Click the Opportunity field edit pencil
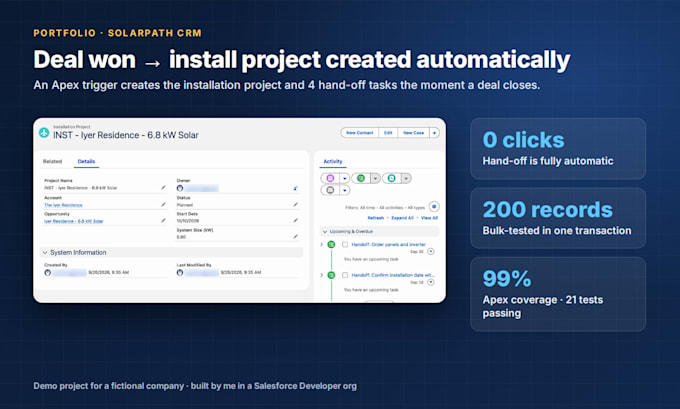The image size is (680, 409). click(163, 220)
